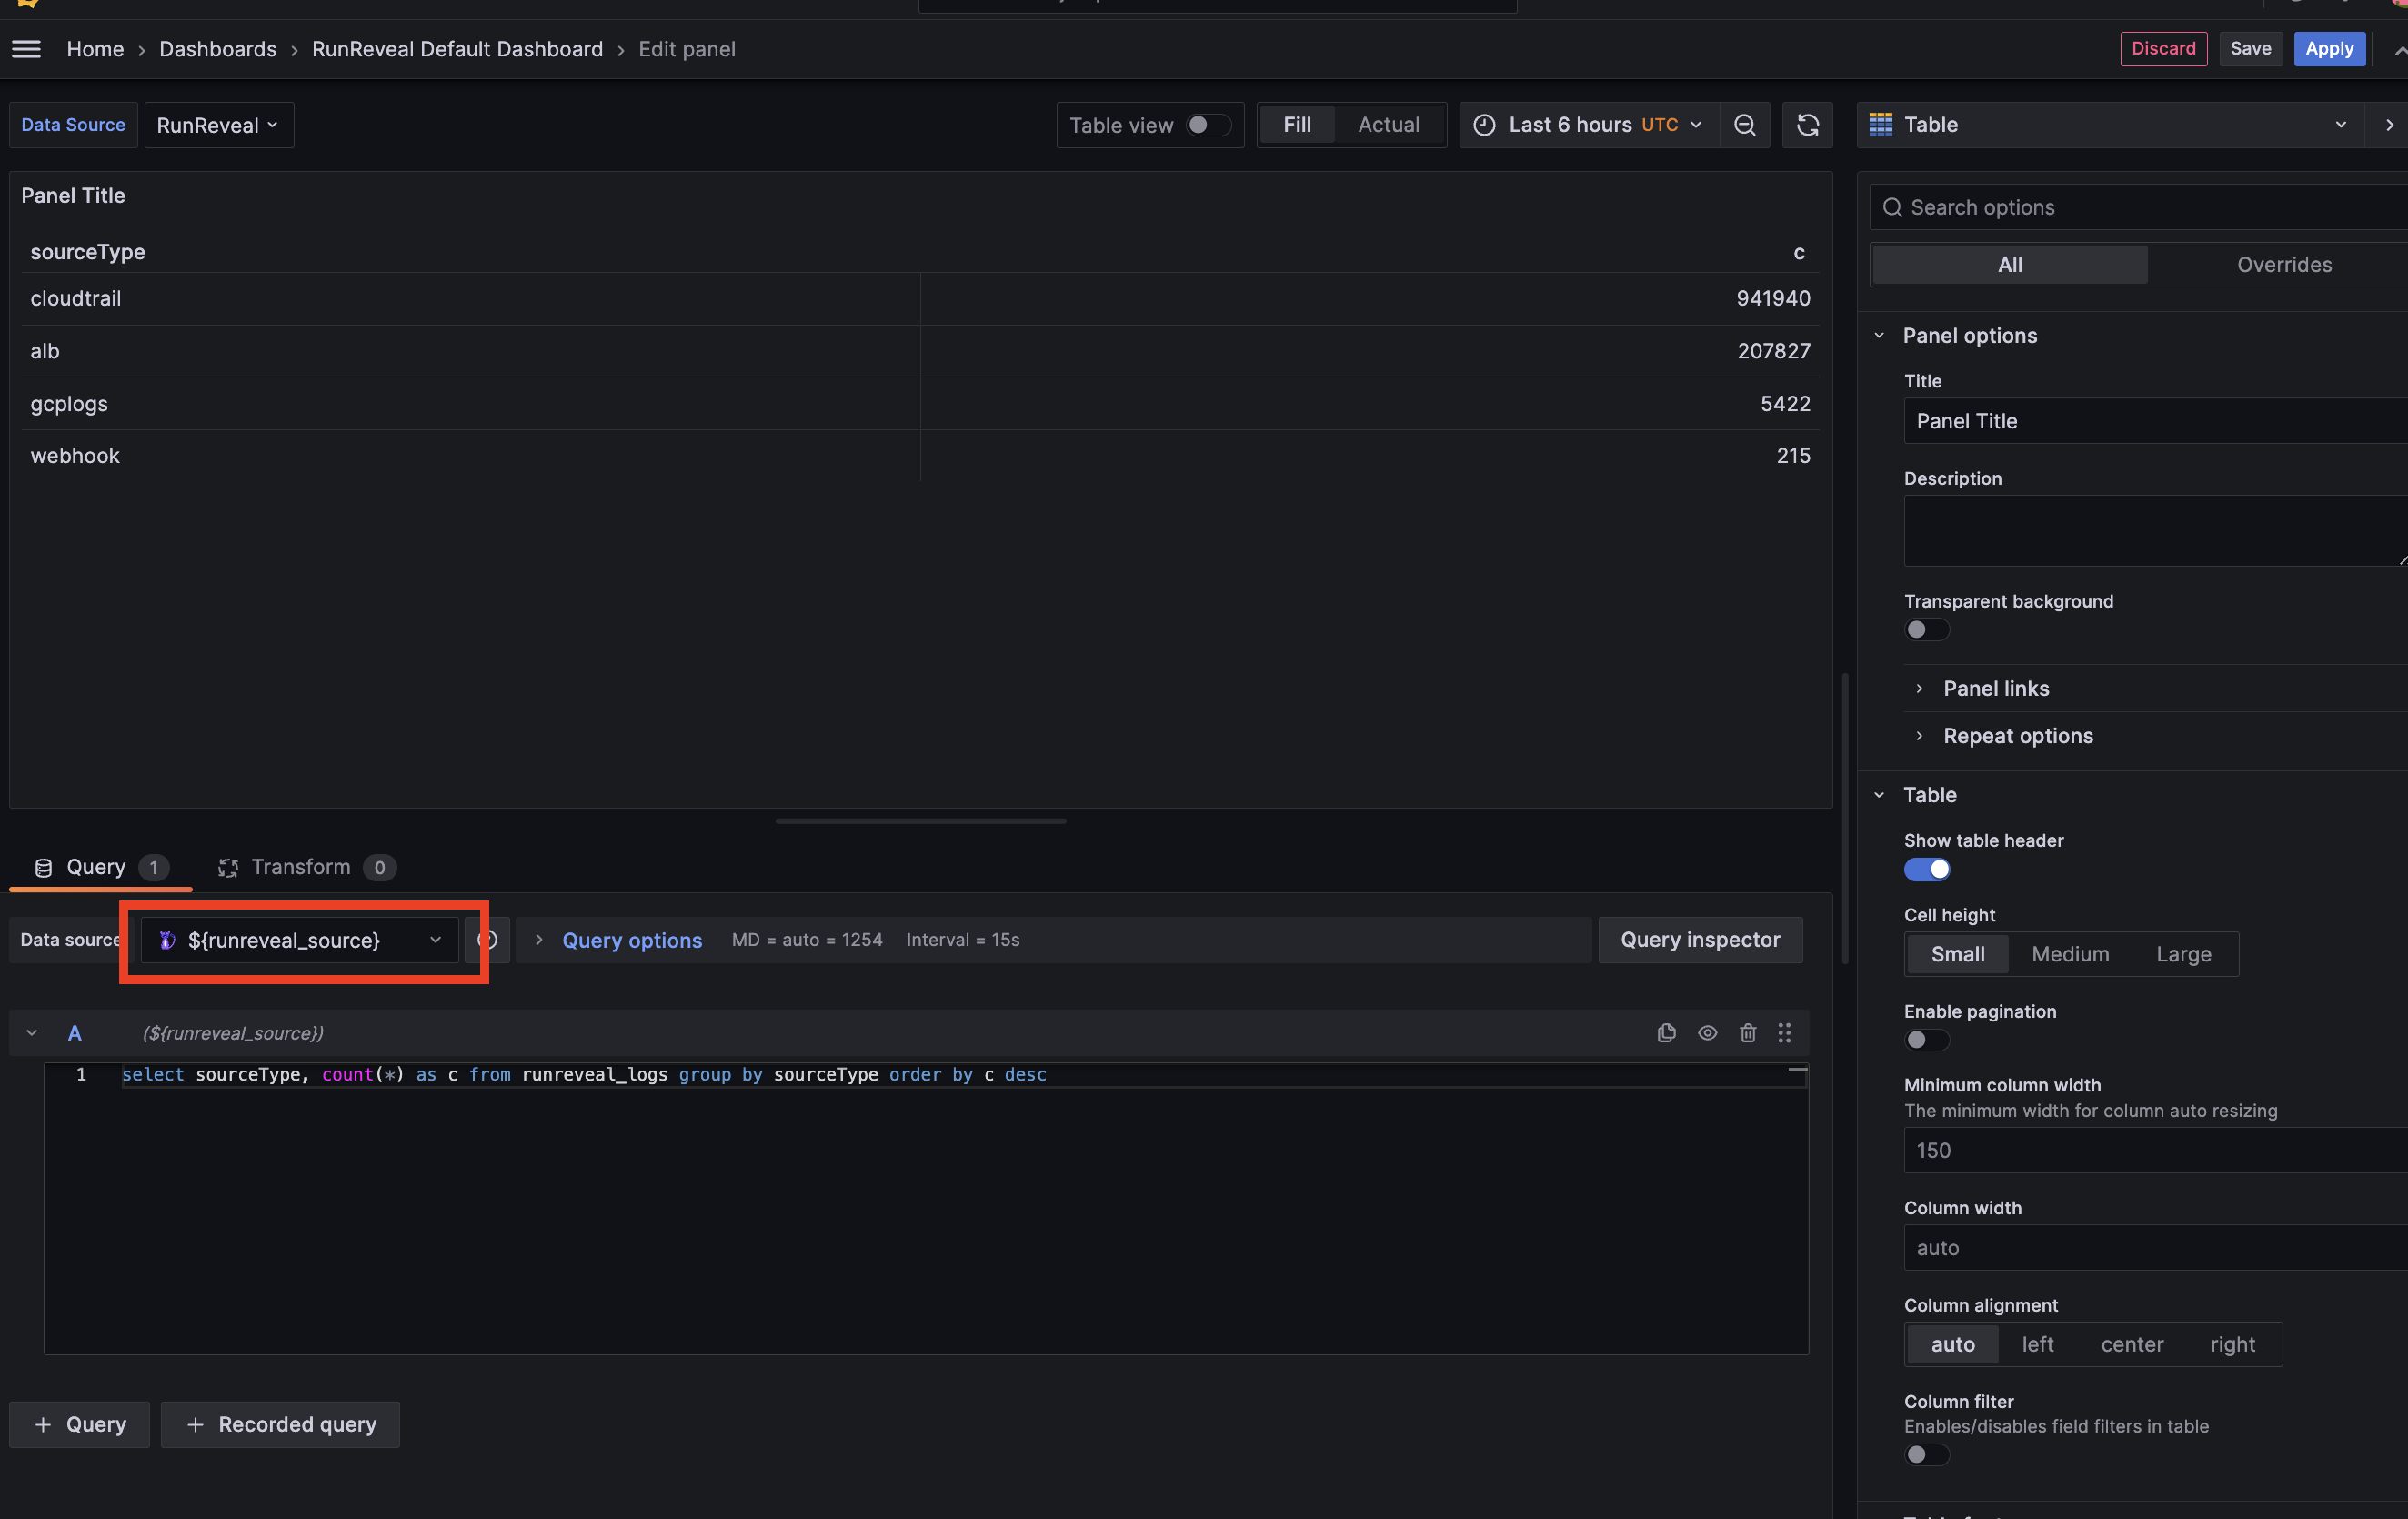Duplicate query A with copy icon
This screenshot has height=1519, width=2408.
click(x=1666, y=1033)
